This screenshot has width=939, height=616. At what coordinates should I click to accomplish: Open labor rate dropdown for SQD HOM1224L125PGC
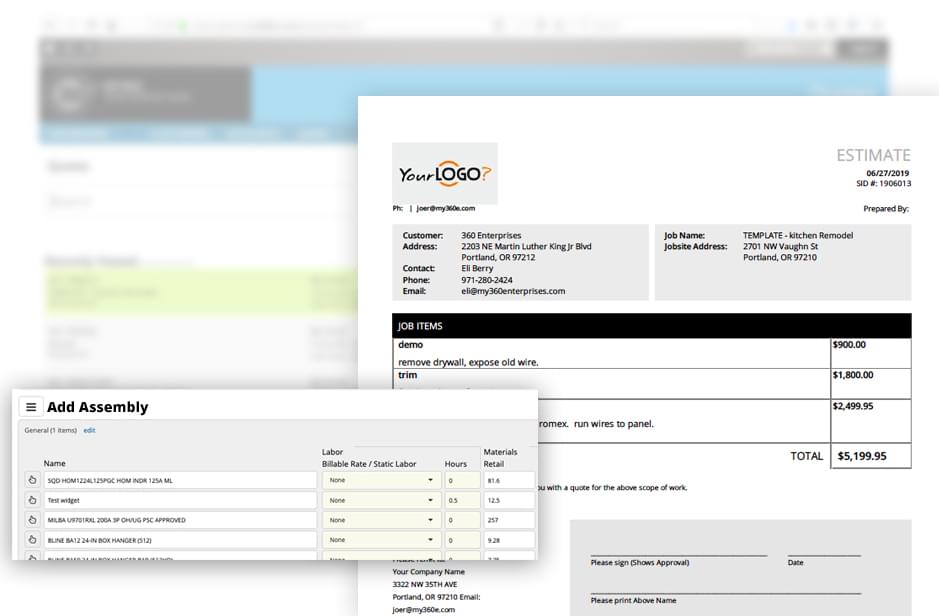click(381, 480)
